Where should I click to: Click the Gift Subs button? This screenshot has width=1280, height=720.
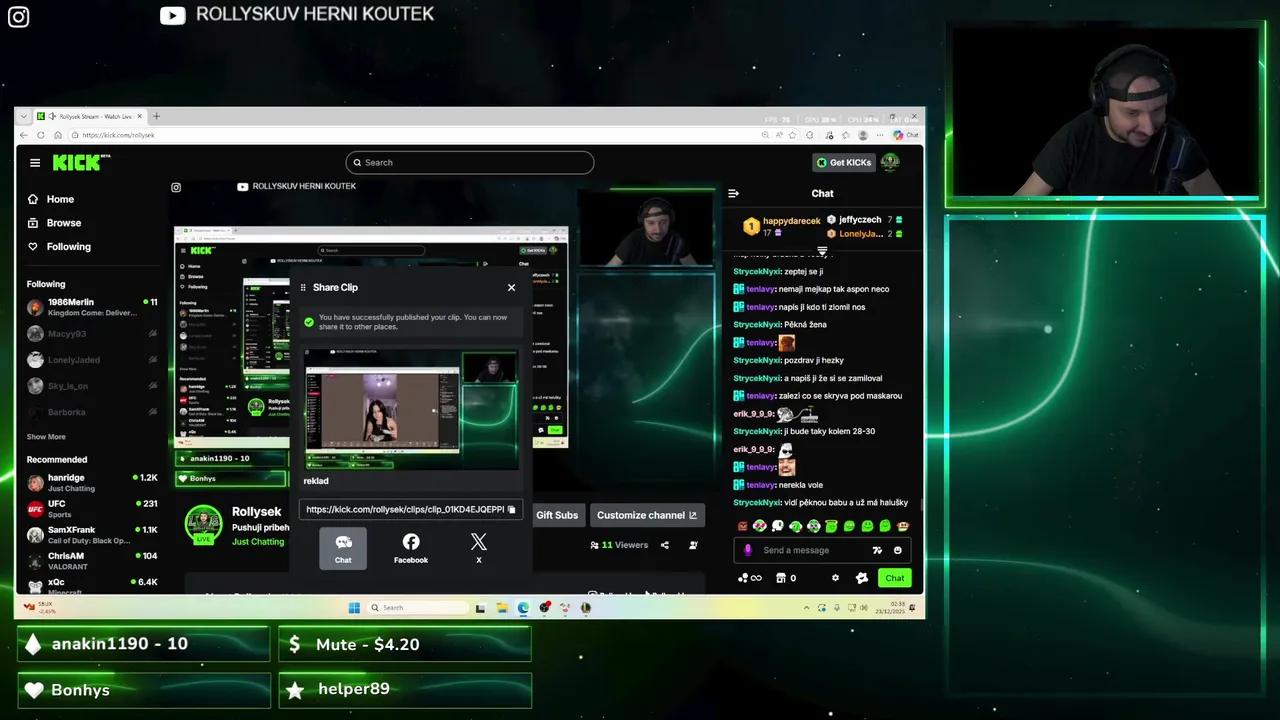557,515
